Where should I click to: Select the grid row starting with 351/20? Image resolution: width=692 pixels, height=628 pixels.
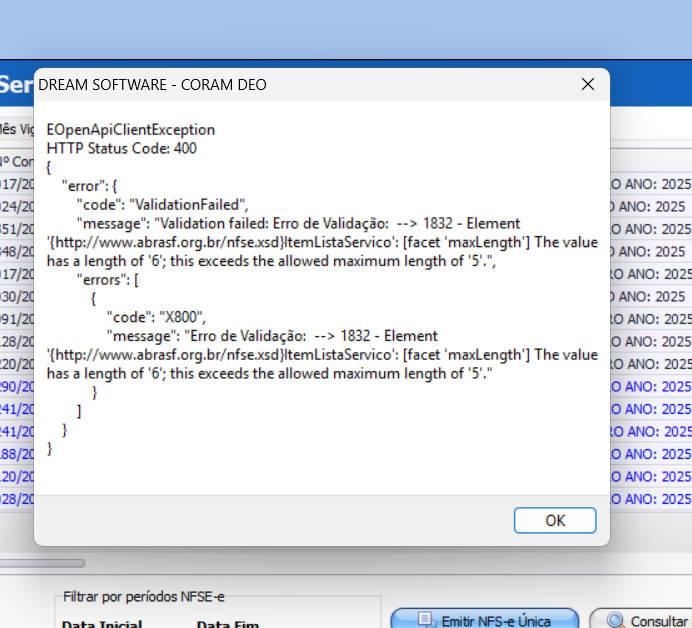click(17, 229)
